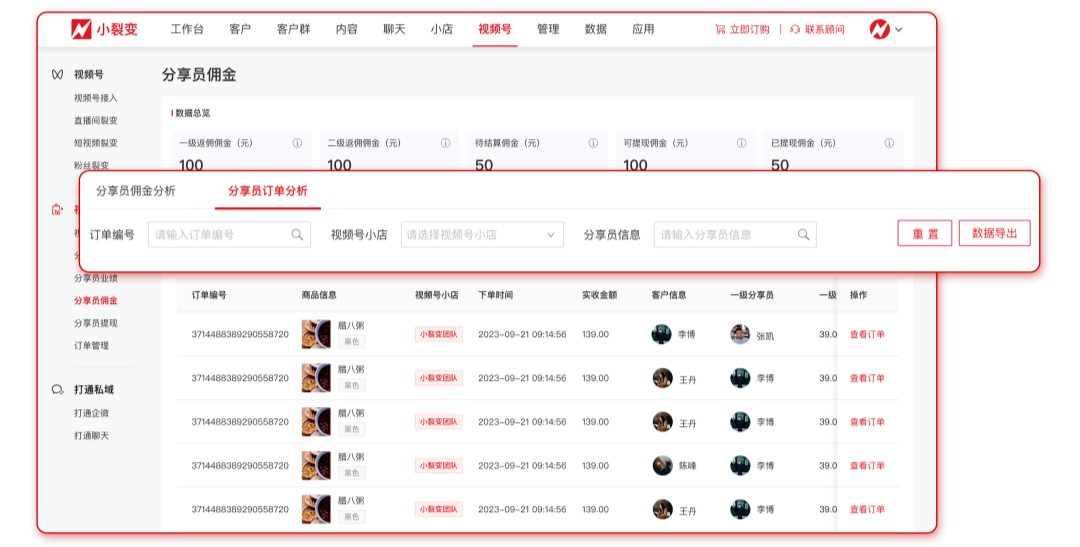Click info icon beside 一级返佣佣金
1080x547 pixels.
click(x=297, y=143)
